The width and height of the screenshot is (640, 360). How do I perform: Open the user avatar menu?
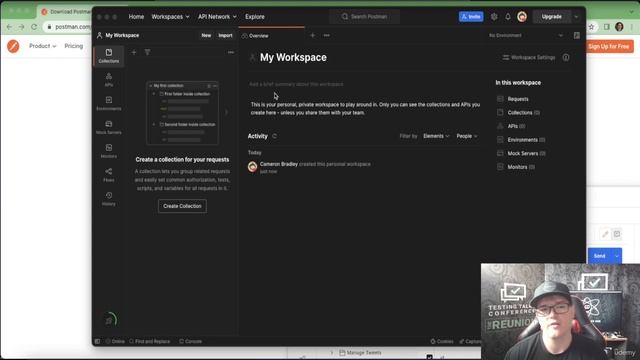[x=522, y=17]
